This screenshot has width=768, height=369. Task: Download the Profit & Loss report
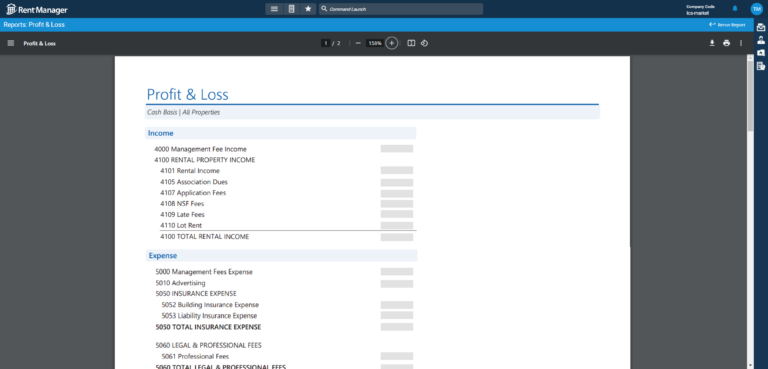(x=712, y=43)
